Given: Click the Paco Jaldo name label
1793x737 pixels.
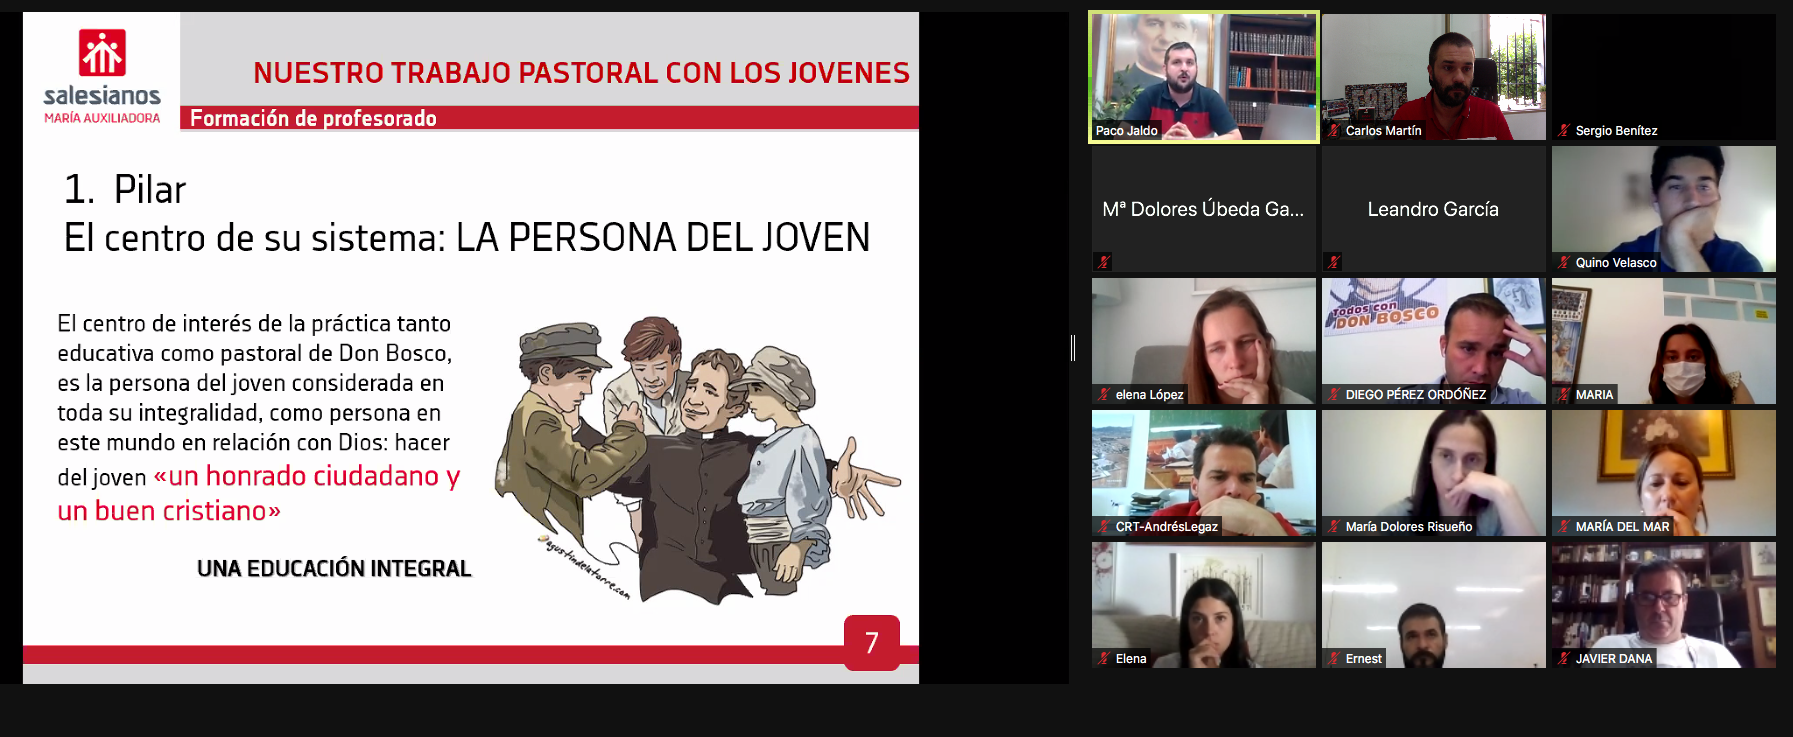Looking at the screenshot, I should tap(1126, 131).
